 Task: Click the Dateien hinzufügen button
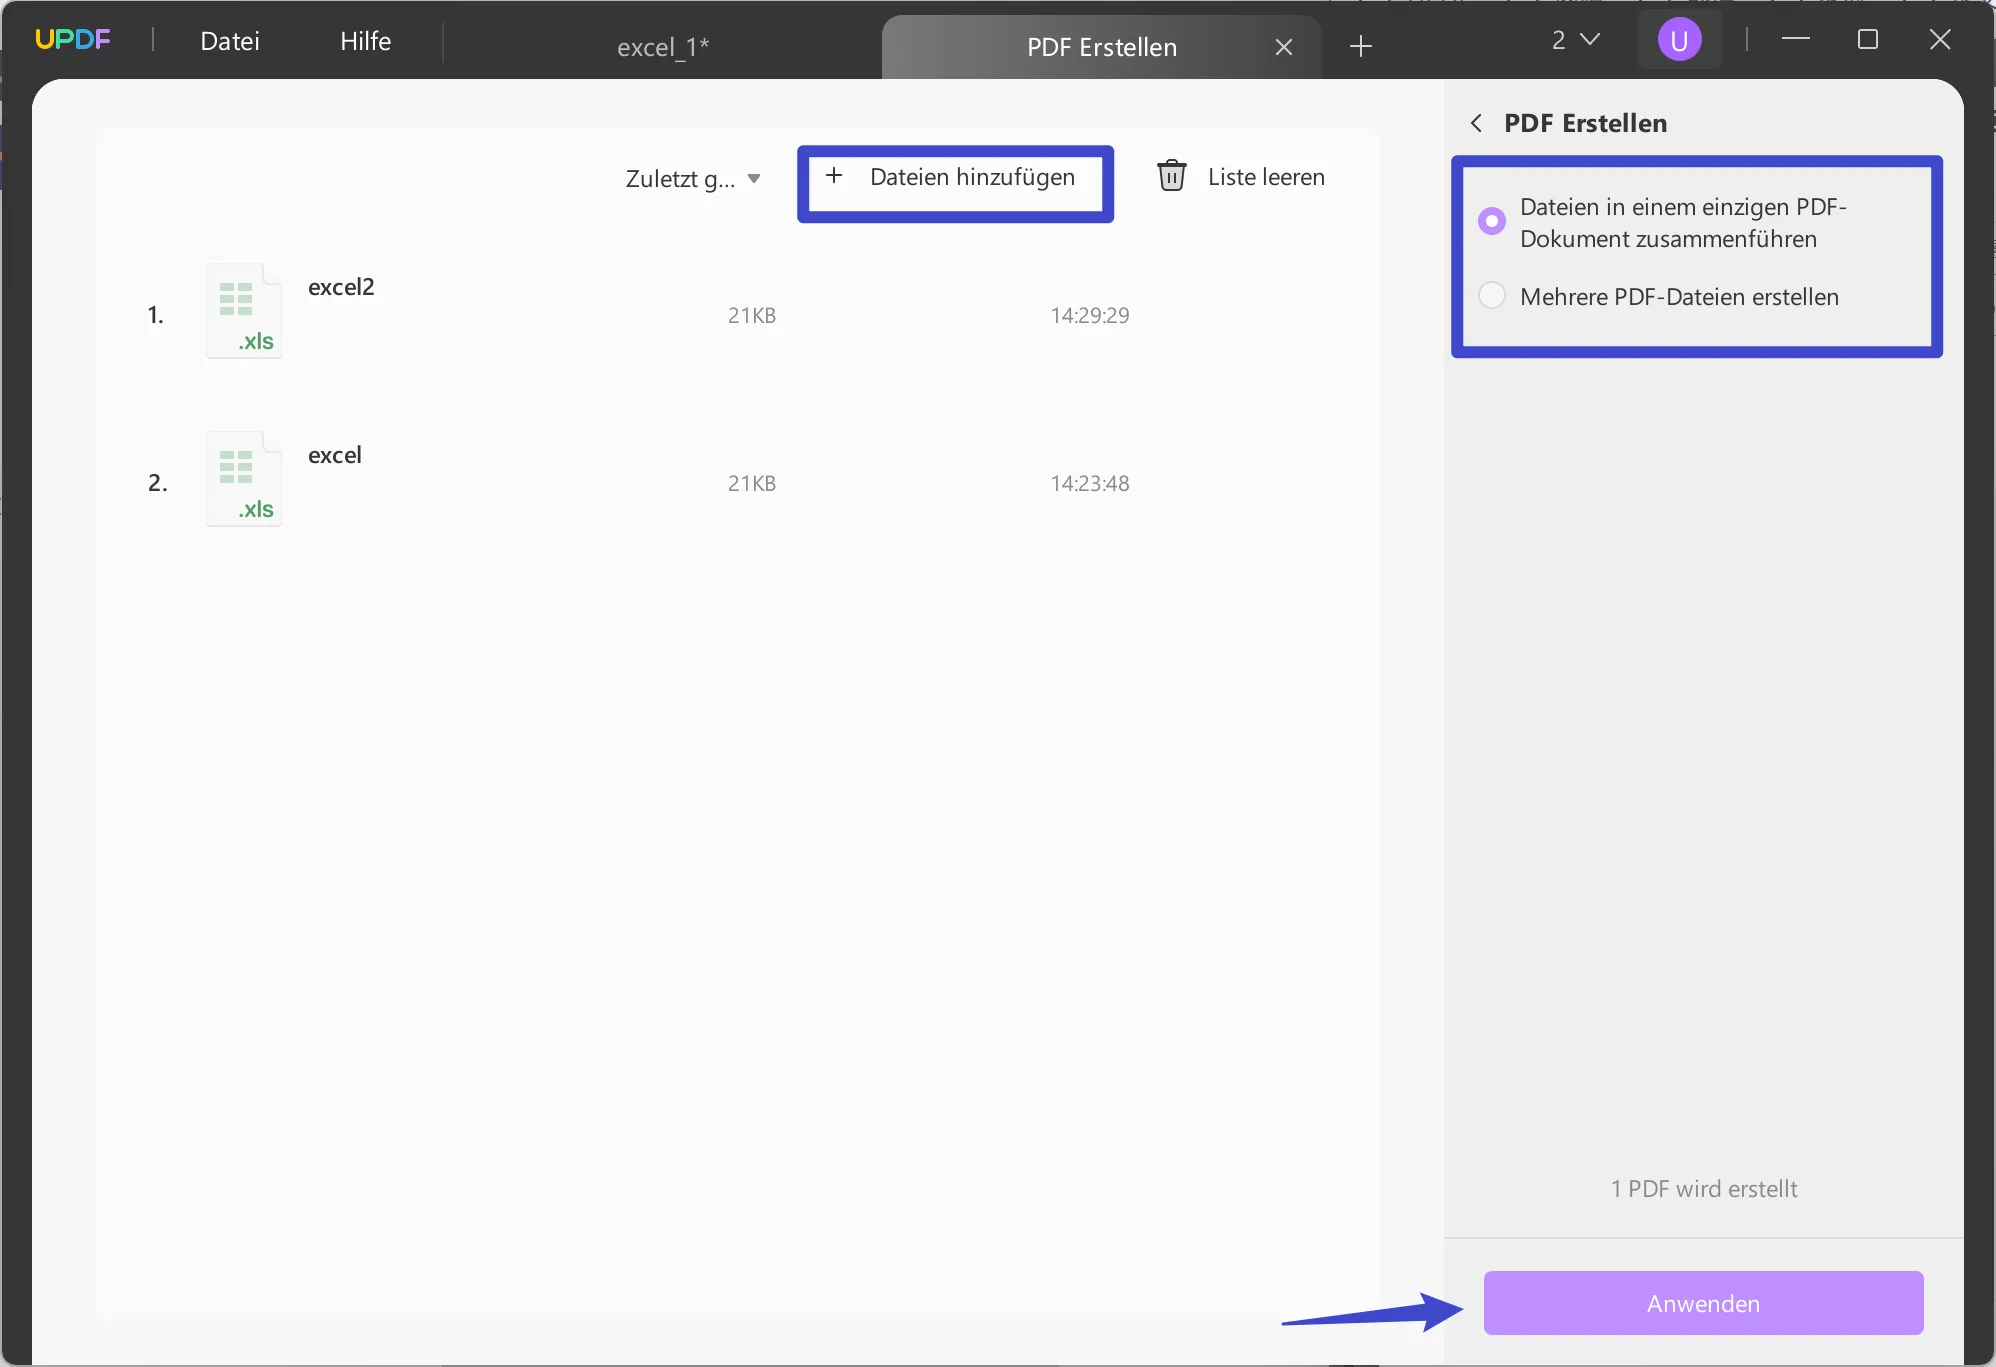(952, 176)
